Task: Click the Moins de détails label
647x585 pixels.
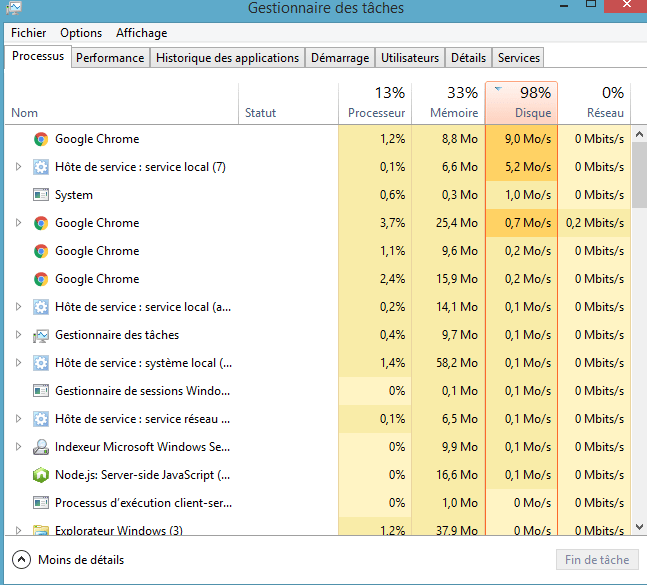Action: click(81, 560)
